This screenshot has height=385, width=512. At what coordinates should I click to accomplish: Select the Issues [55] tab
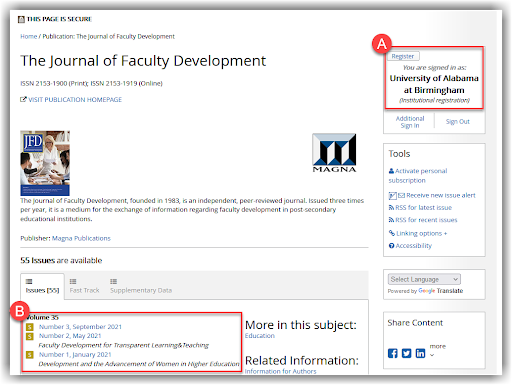click(x=42, y=286)
